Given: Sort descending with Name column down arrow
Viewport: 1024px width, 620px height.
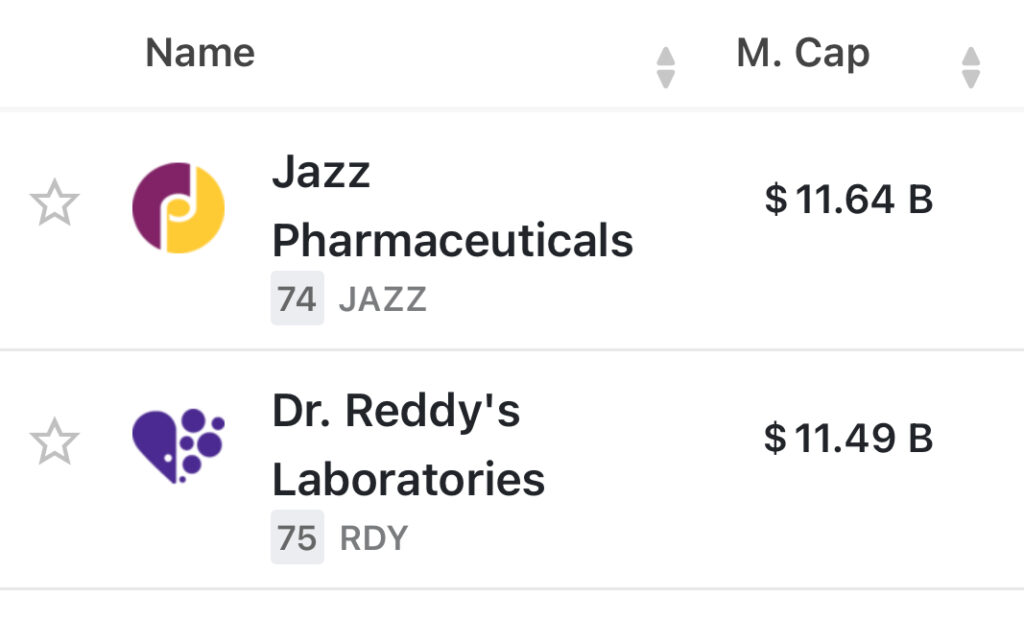Looking at the screenshot, I should [665, 79].
